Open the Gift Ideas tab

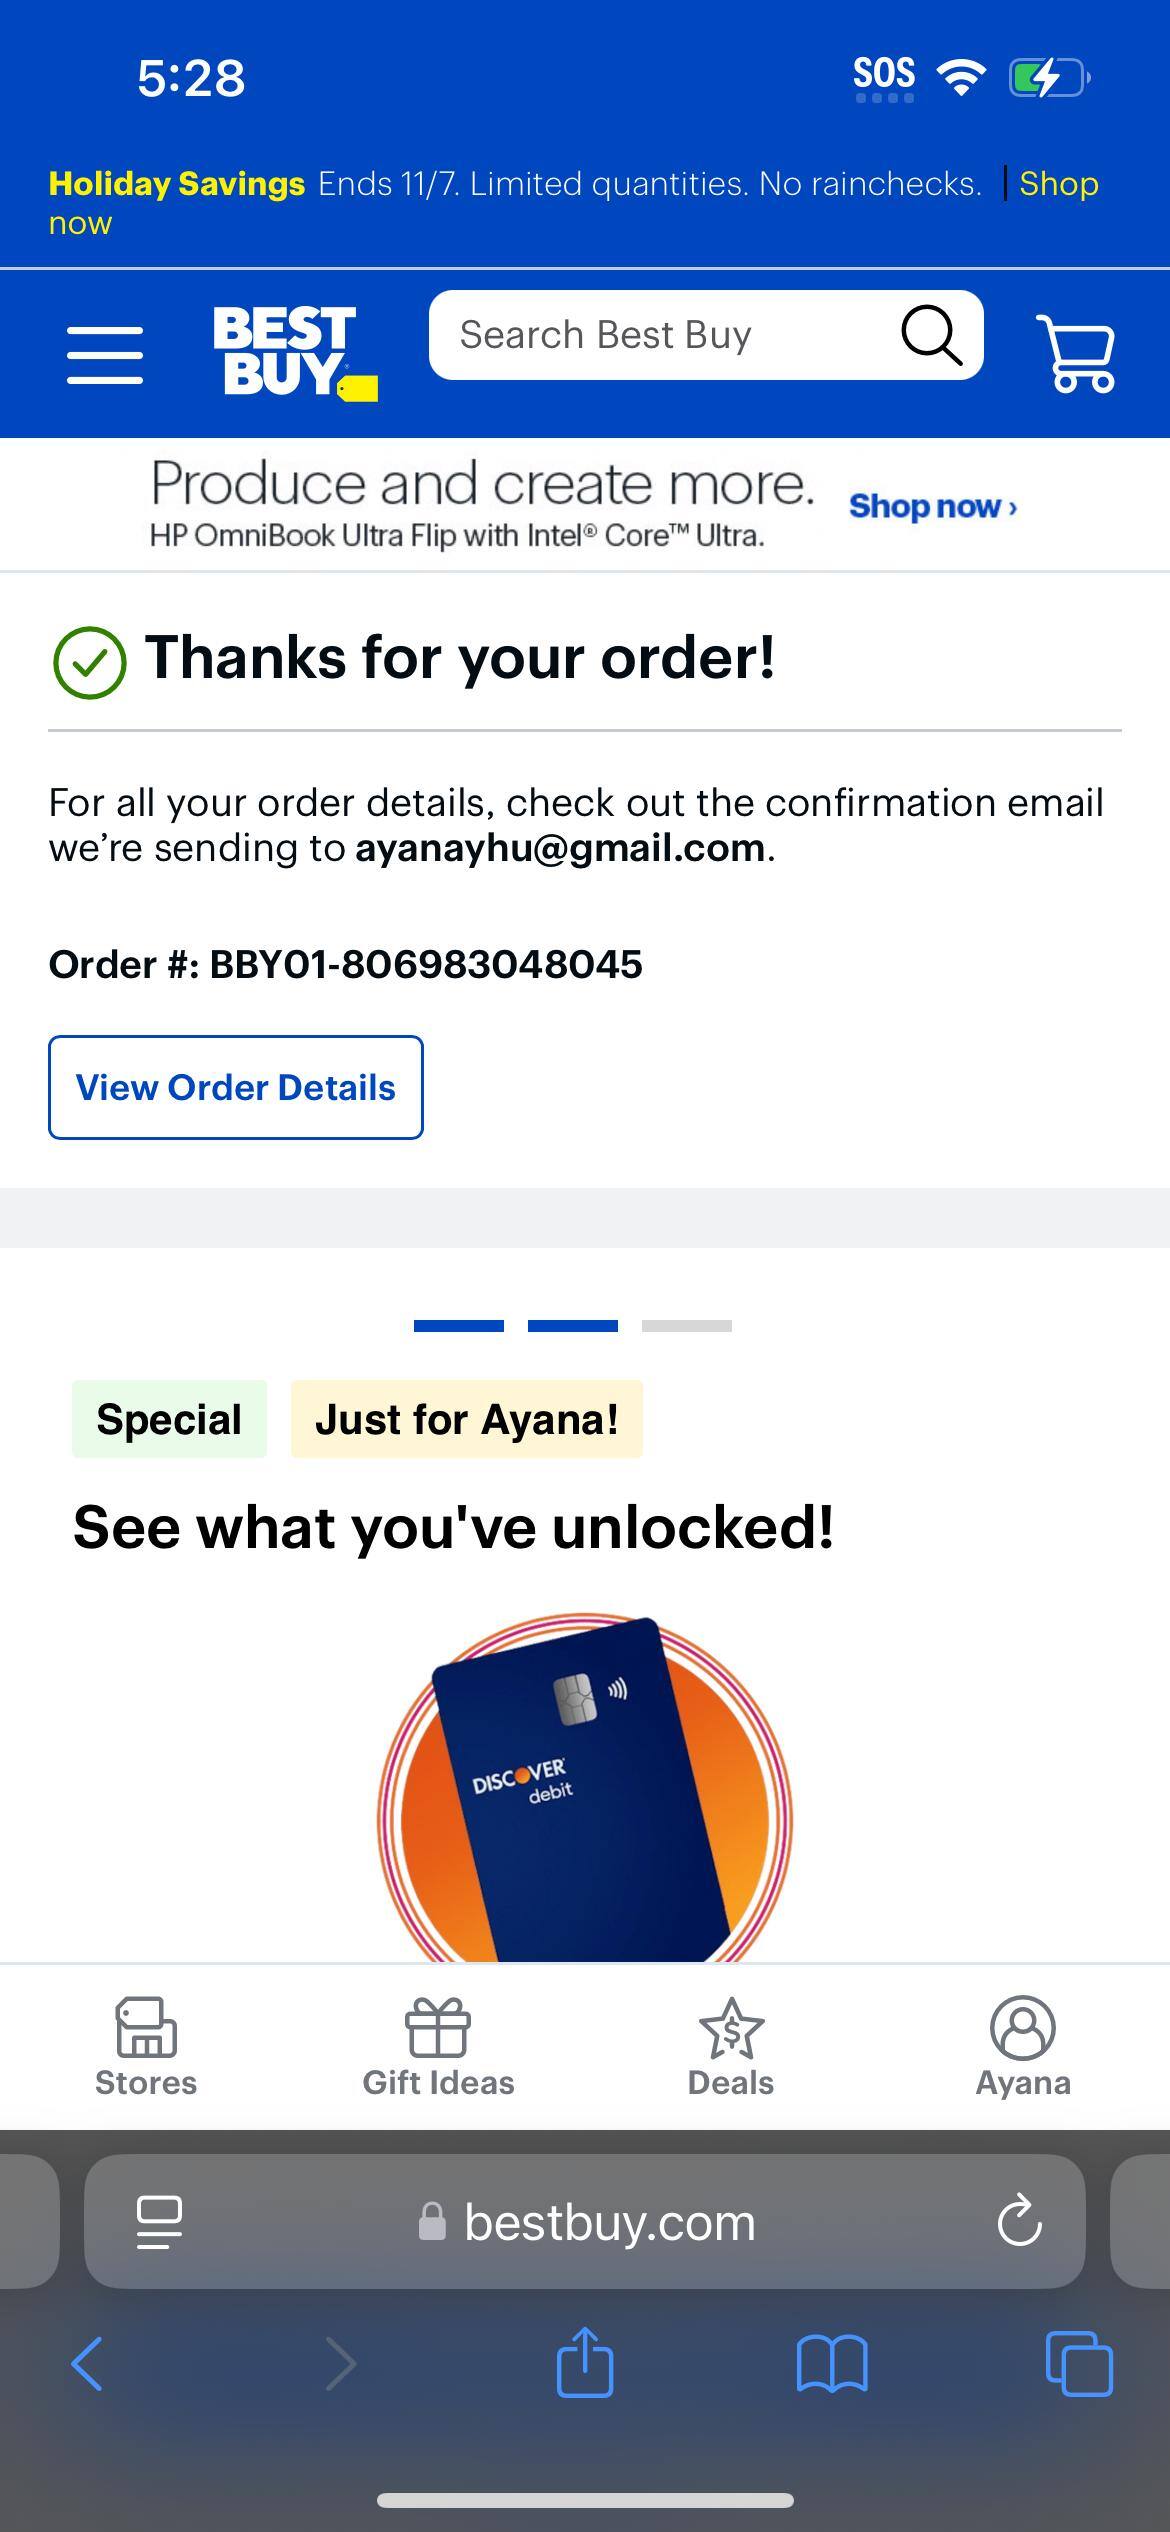point(438,2047)
